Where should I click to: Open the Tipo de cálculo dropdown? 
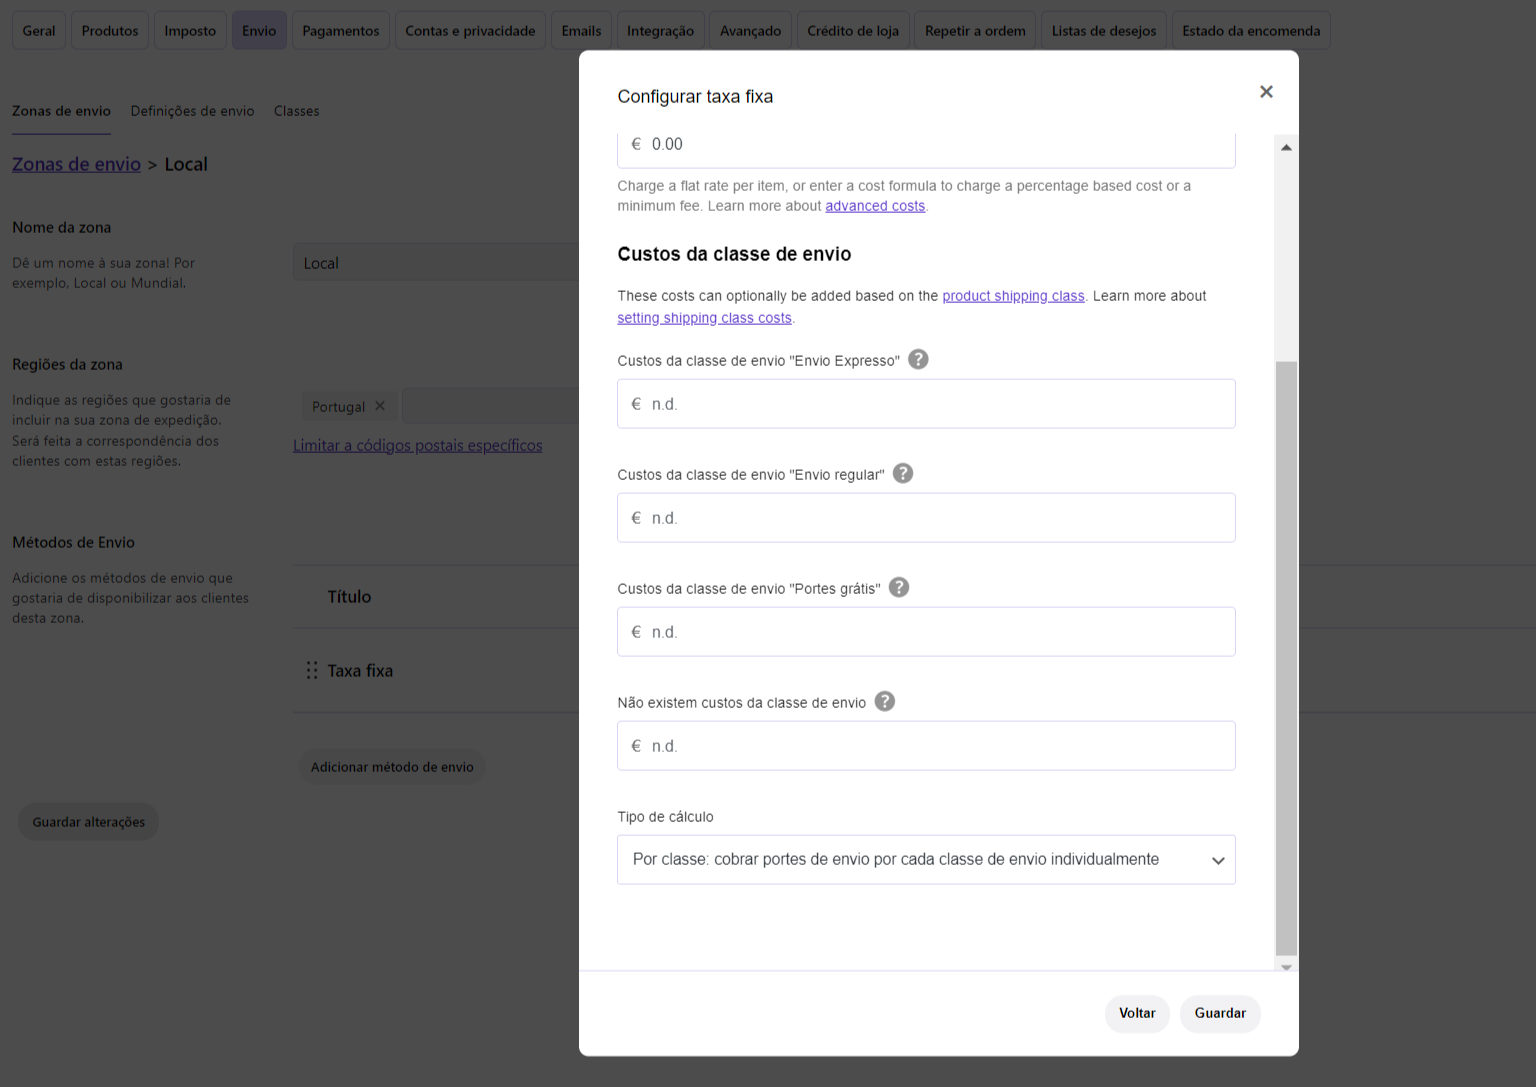[x=926, y=860]
